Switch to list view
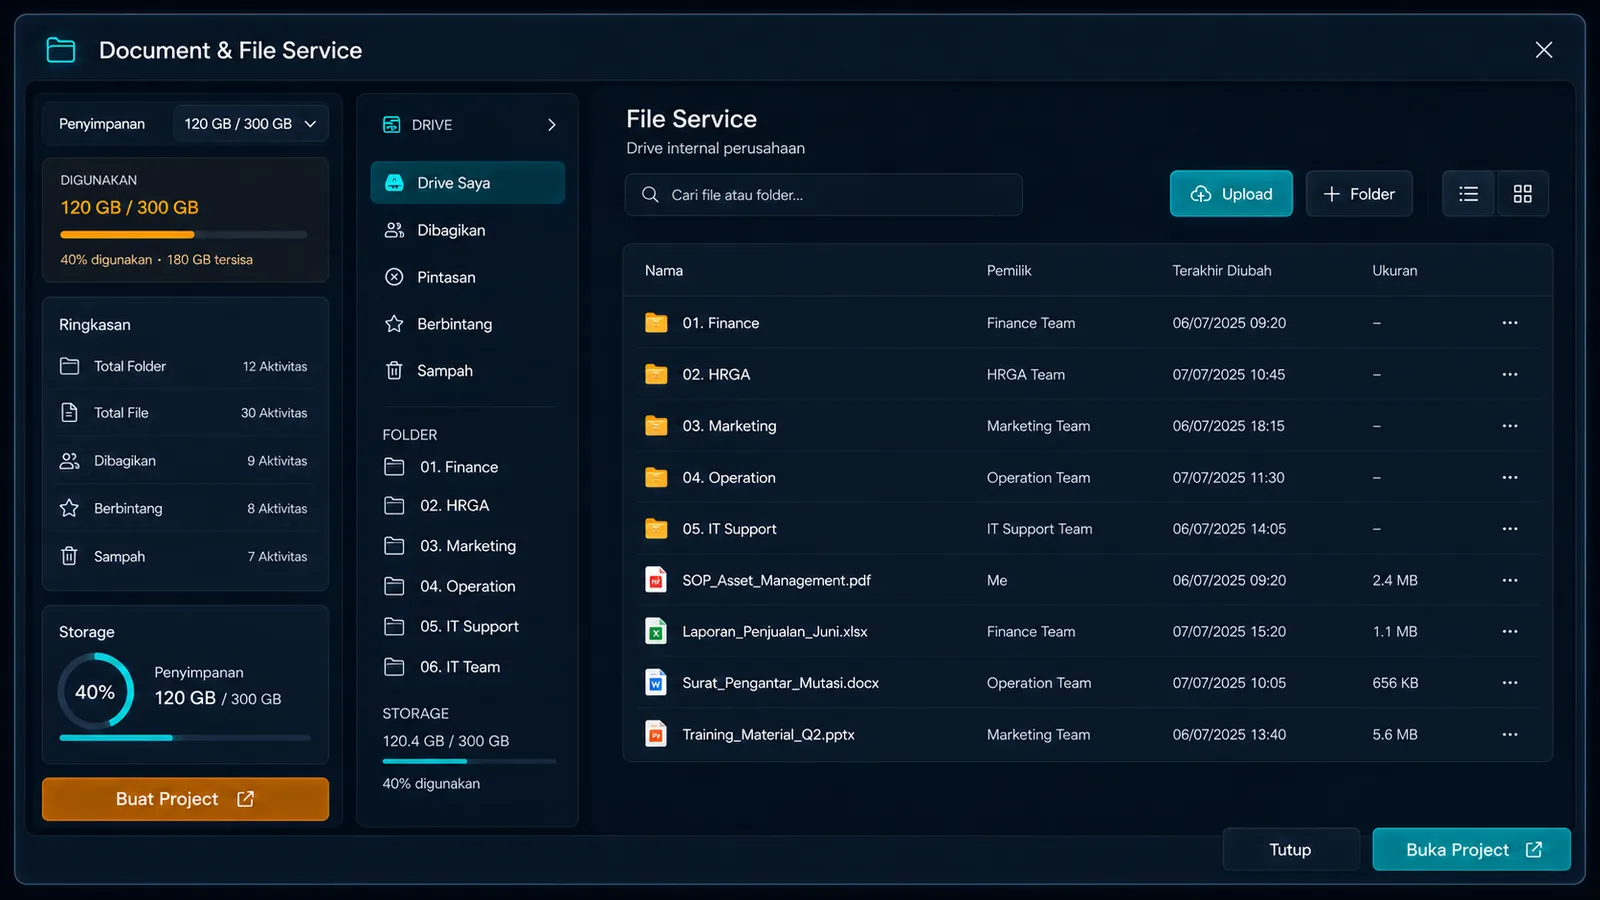The height and width of the screenshot is (900, 1600). point(1468,194)
